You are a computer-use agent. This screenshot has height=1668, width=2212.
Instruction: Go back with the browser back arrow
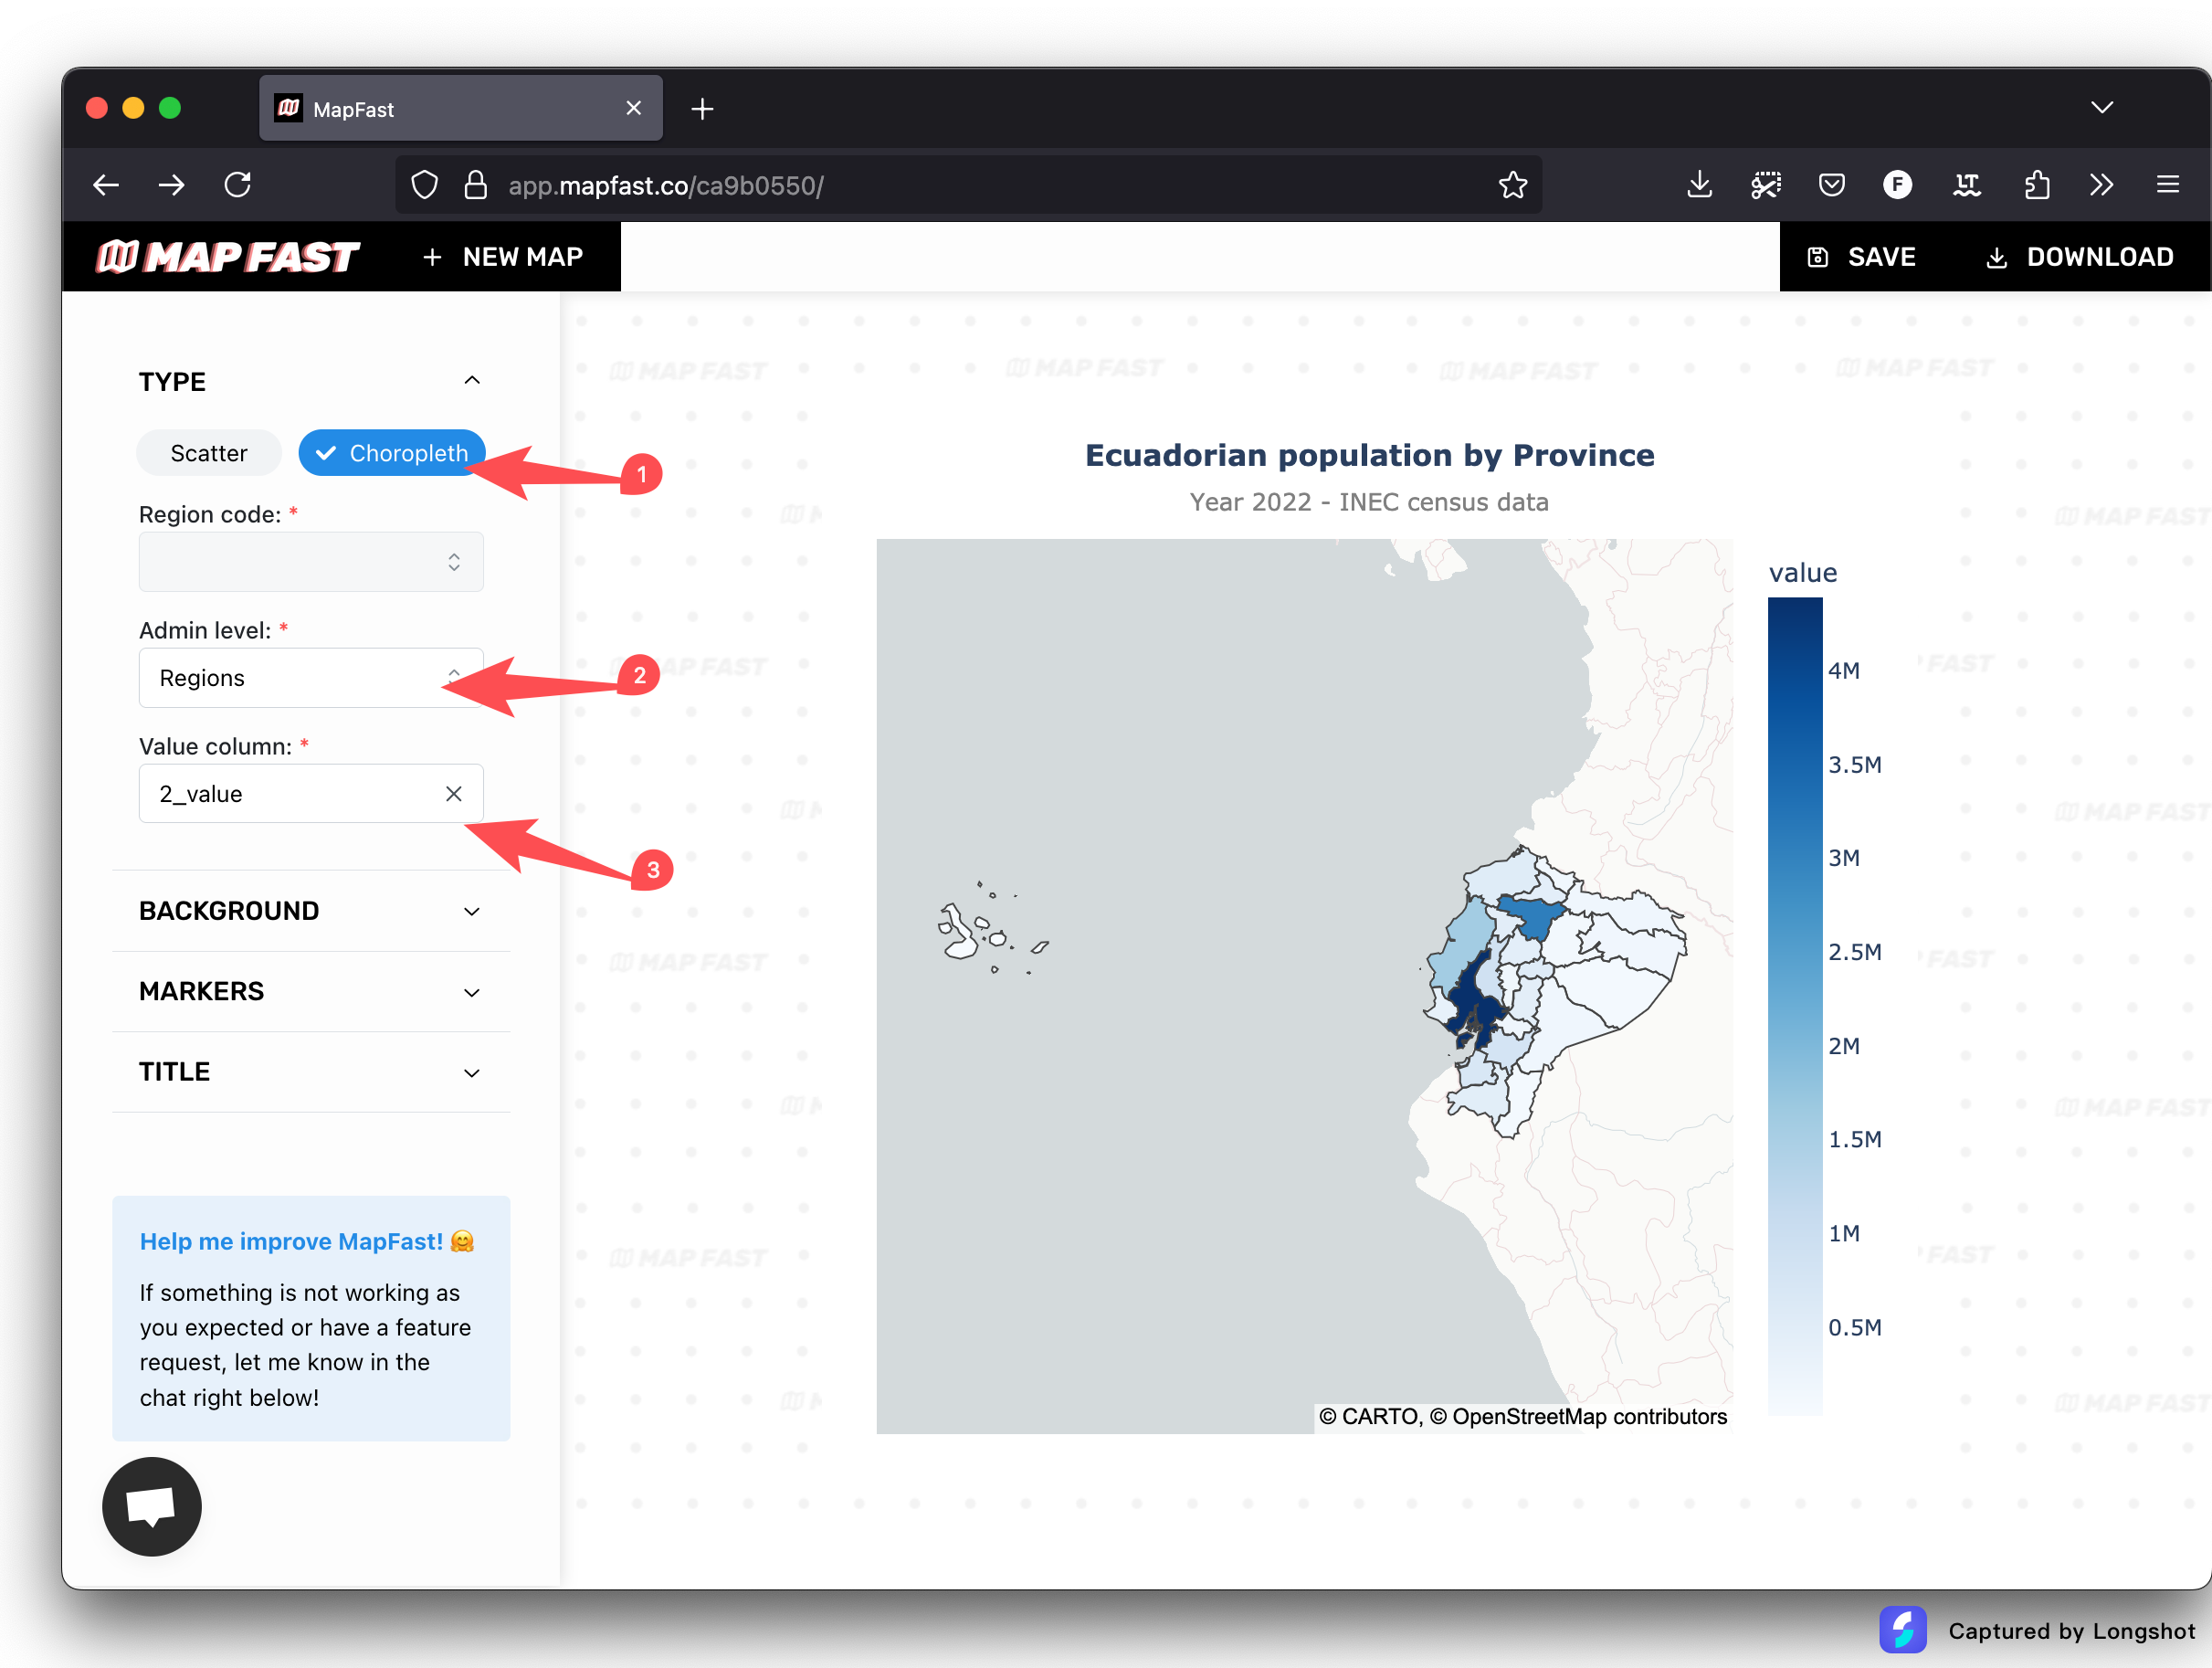tap(106, 185)
